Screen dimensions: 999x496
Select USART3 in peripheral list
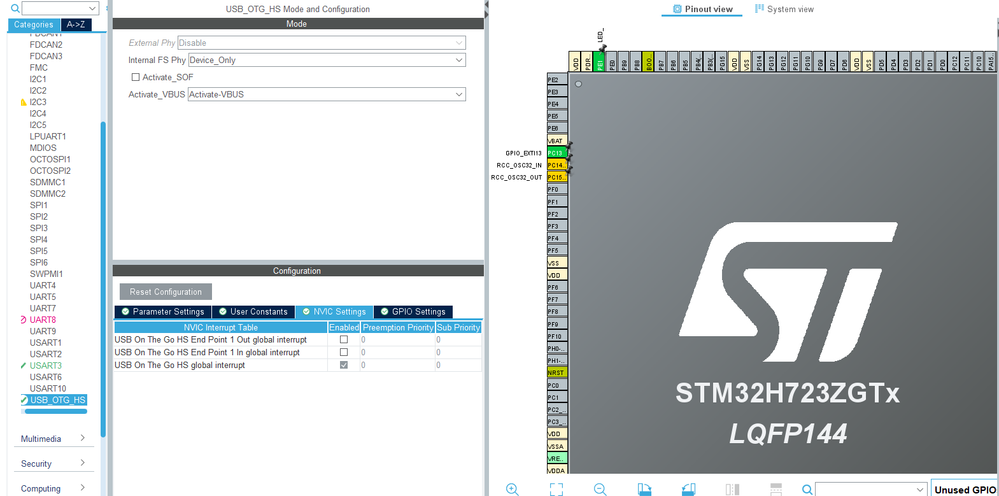[45, 365]
